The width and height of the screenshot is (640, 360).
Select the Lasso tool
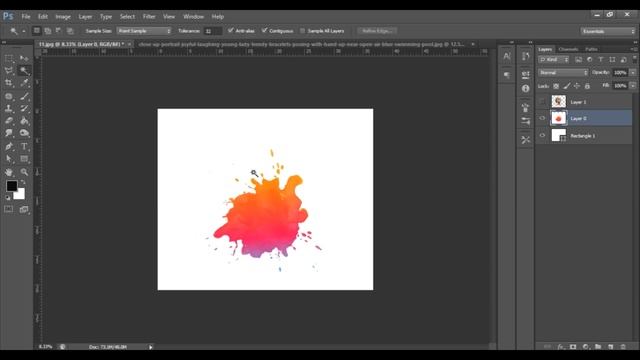[9, 71]
